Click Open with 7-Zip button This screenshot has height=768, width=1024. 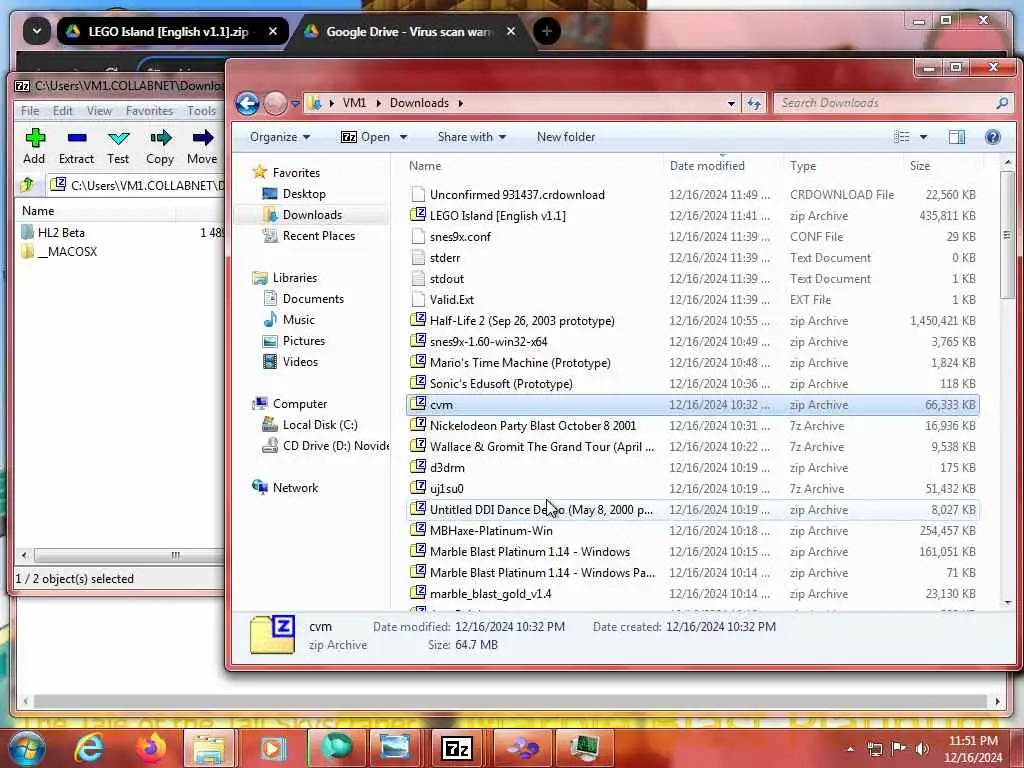coord(366,136)
